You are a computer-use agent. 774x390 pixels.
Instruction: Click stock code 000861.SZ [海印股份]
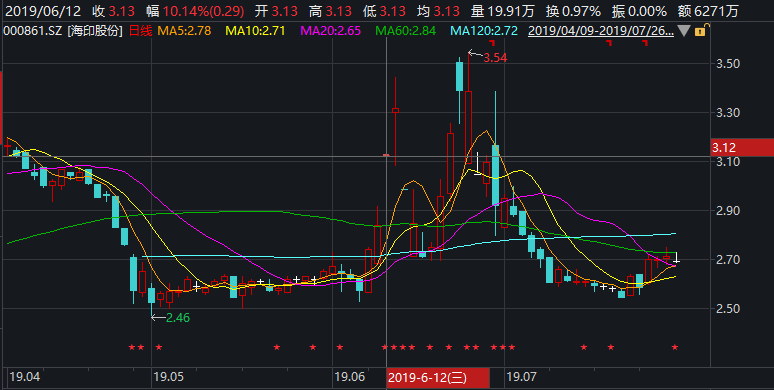click(x=63, y=31)
